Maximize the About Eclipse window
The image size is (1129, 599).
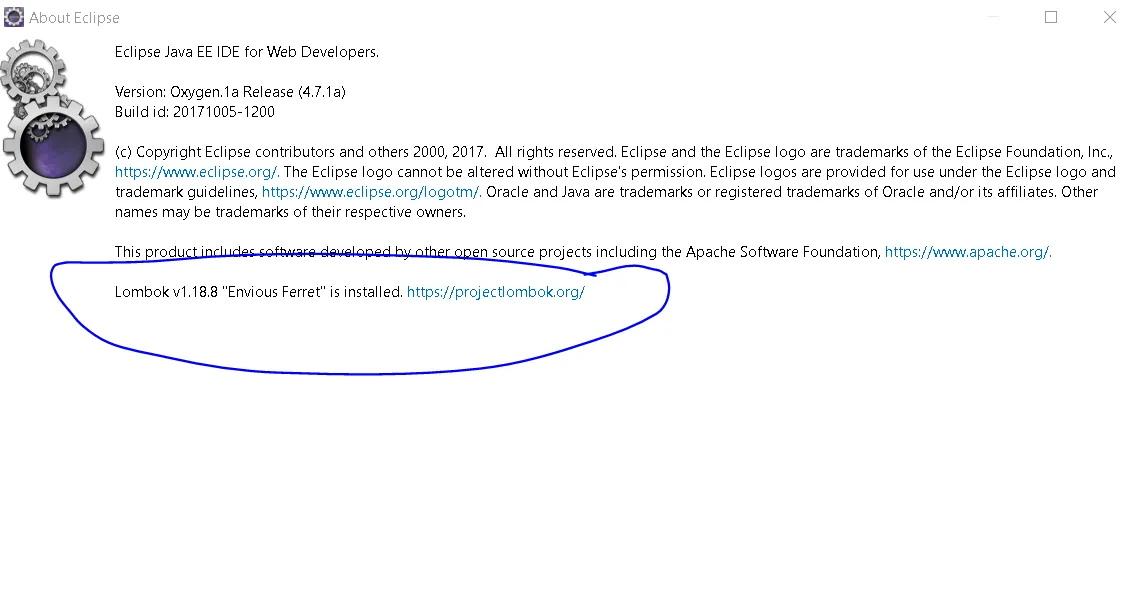1051,17
